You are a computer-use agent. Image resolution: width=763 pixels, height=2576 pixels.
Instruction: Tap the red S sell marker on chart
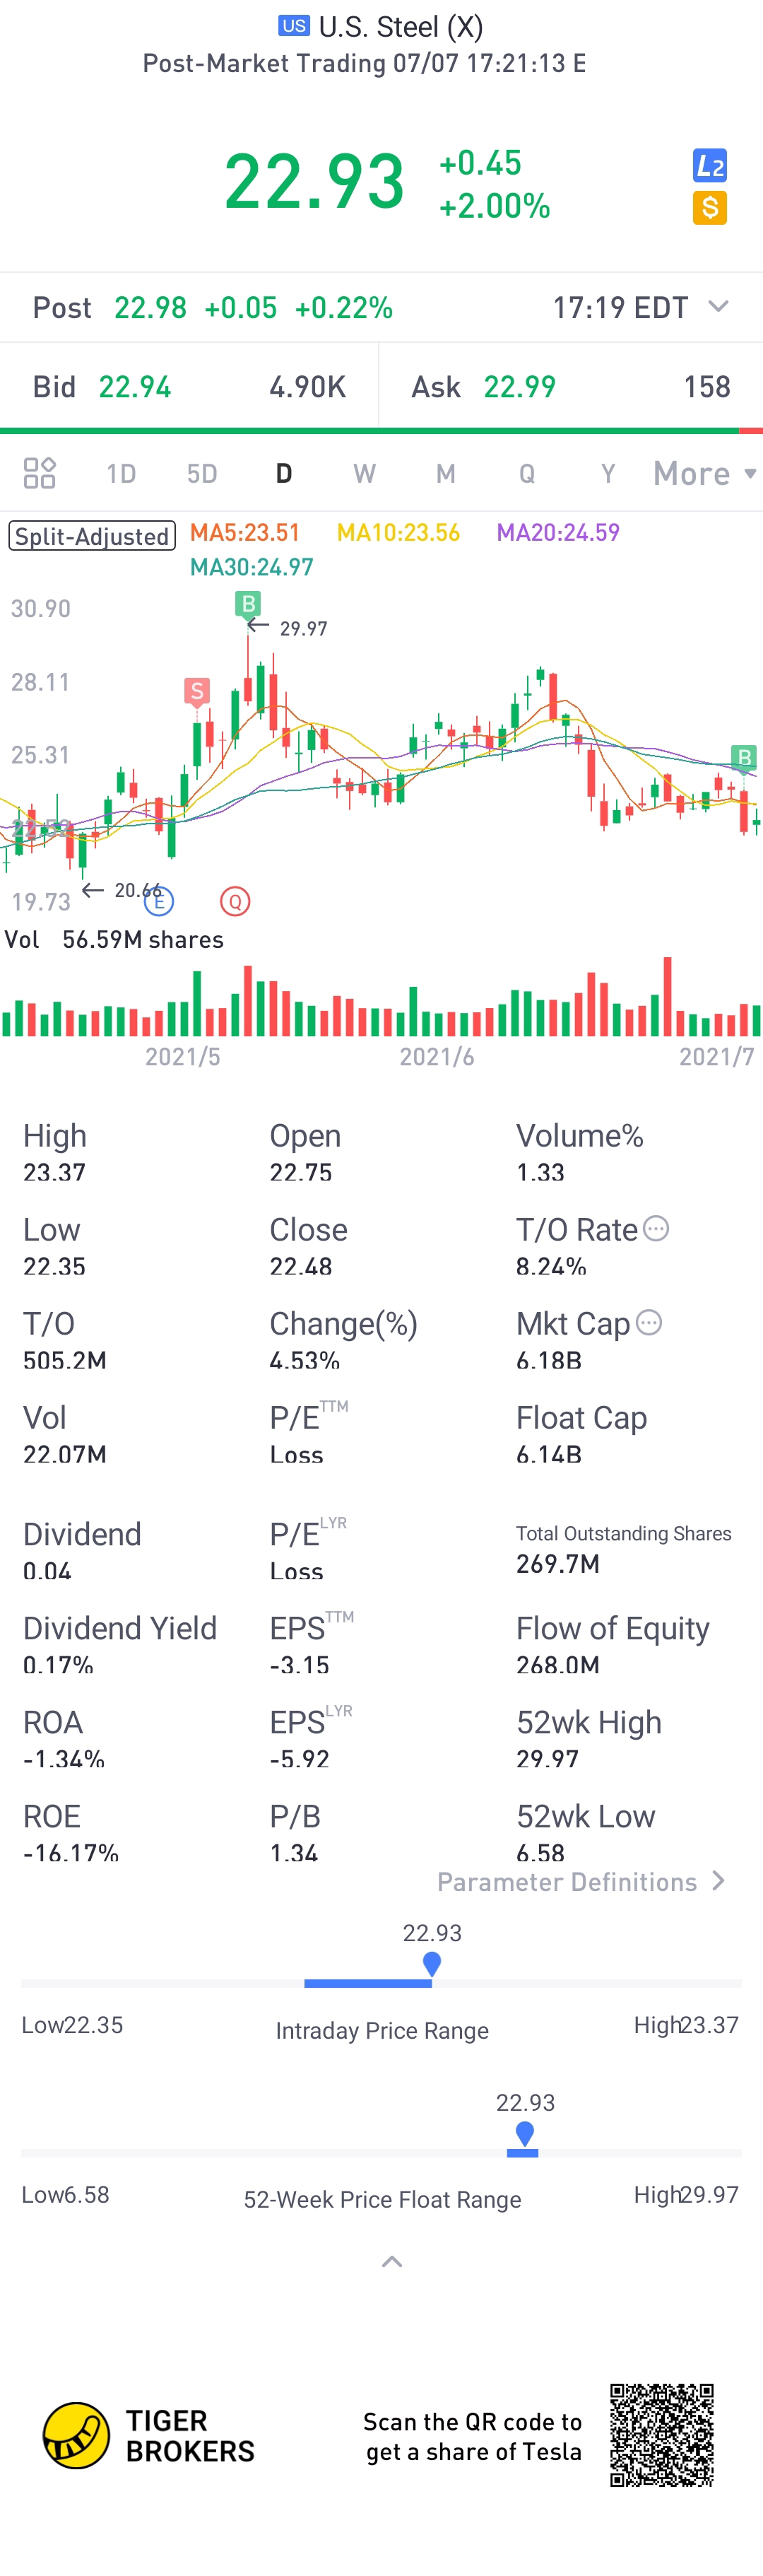coord(197,691)
